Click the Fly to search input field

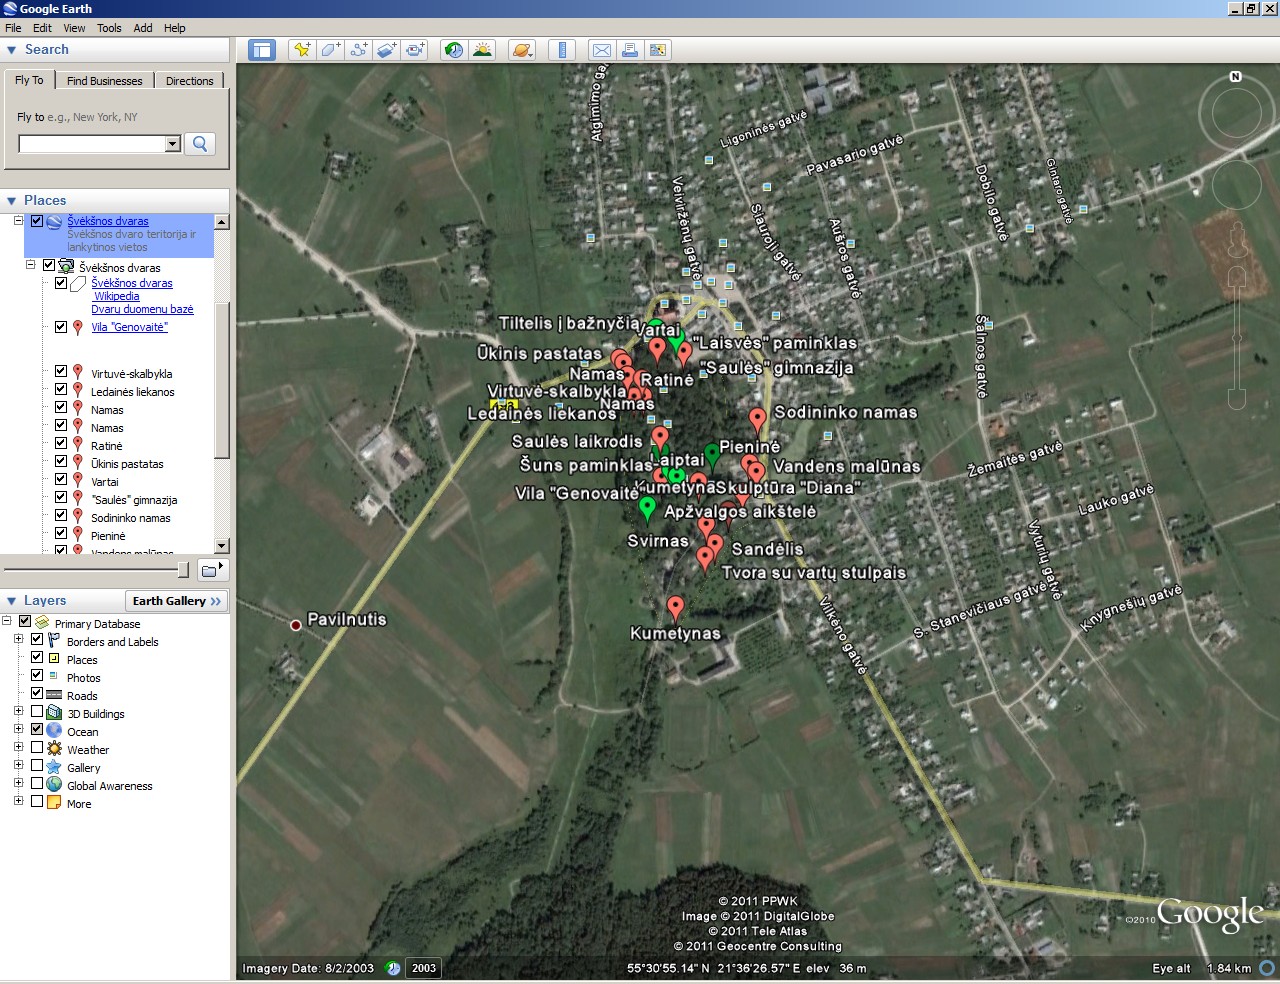[x=92, y=144]
